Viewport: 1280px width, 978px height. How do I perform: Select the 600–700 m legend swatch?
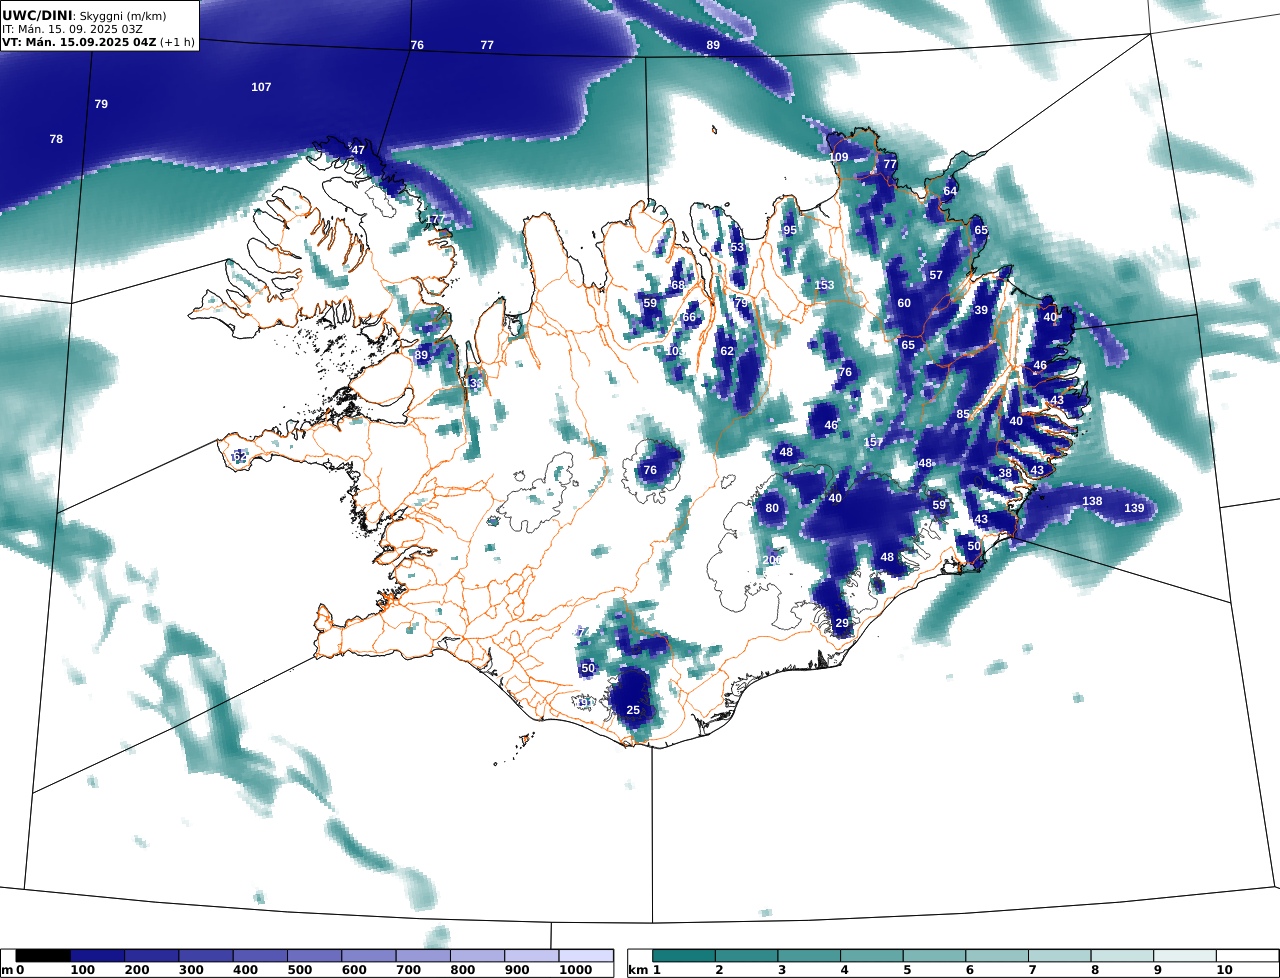click(368, 956)
